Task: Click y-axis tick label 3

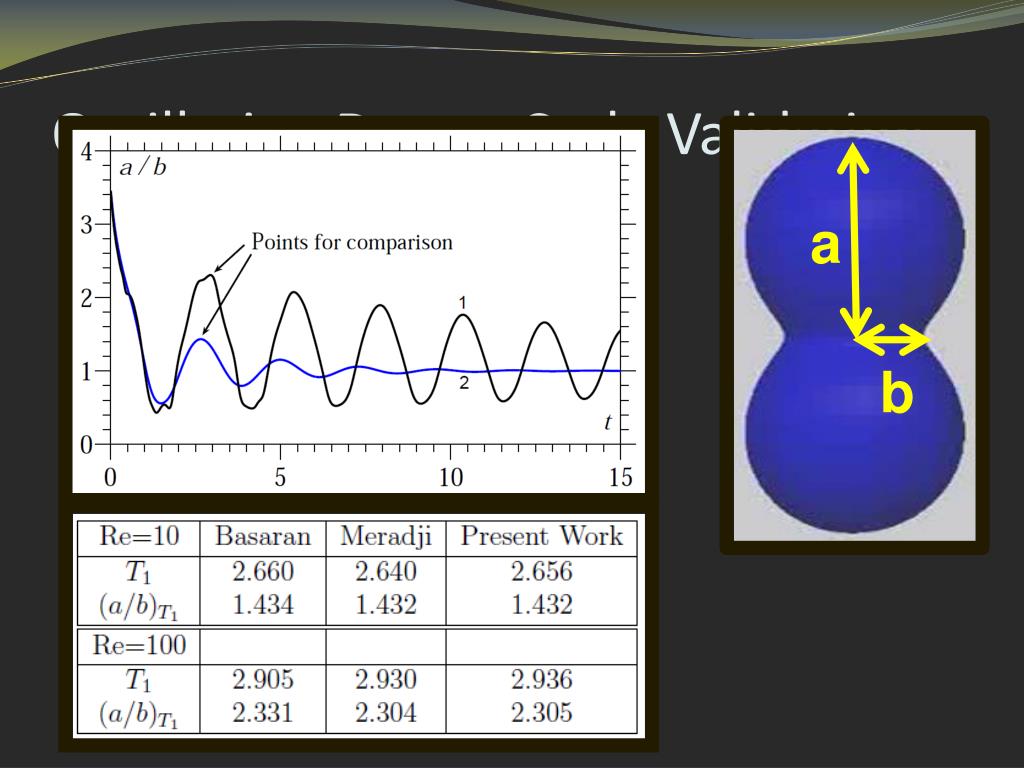Action: click(x=87, y=225)
